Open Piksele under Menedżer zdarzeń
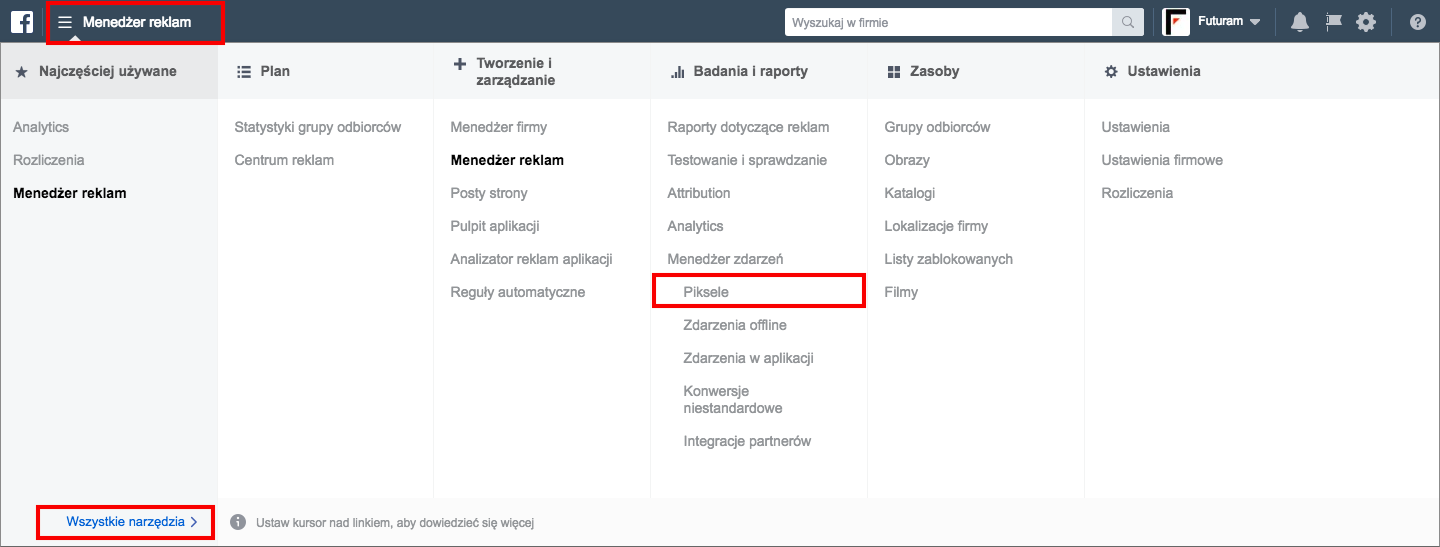This screenshot has width=1440, height=547. click(x=706, y=292)
